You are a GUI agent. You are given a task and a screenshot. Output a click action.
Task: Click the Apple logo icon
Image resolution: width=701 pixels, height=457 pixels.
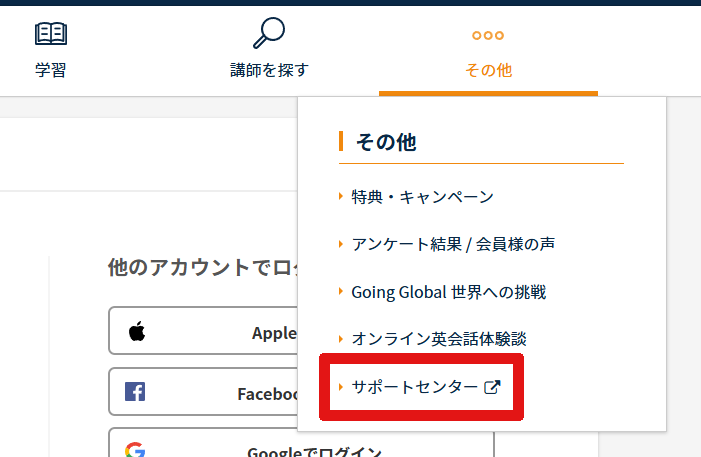pos(137,332)
